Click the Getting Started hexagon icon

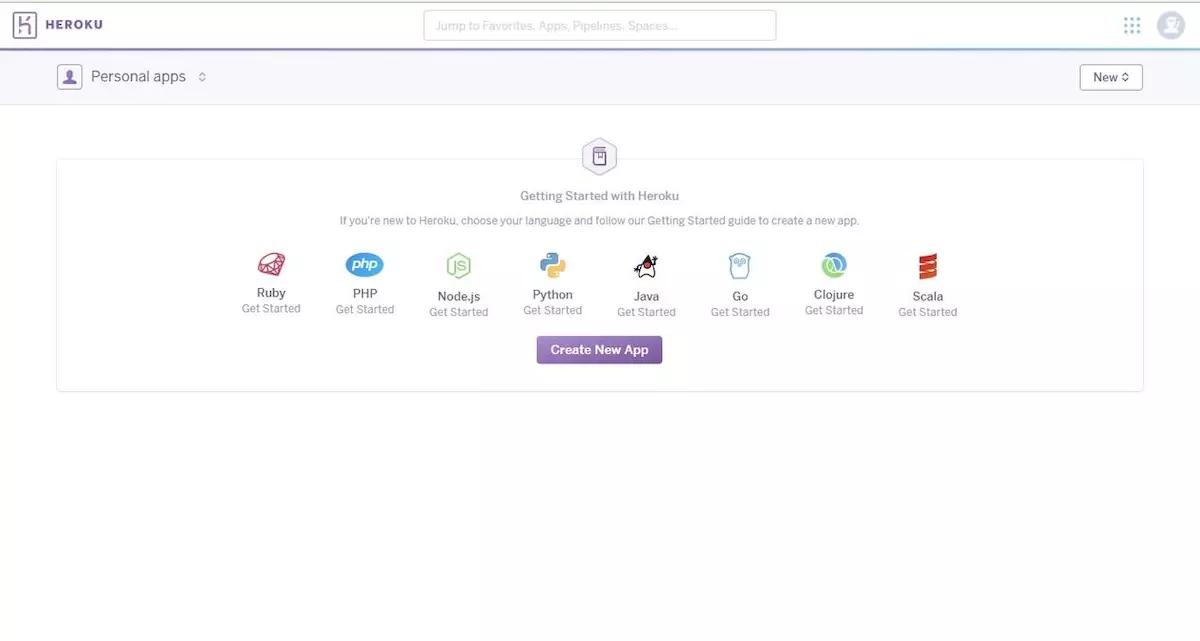599,156
